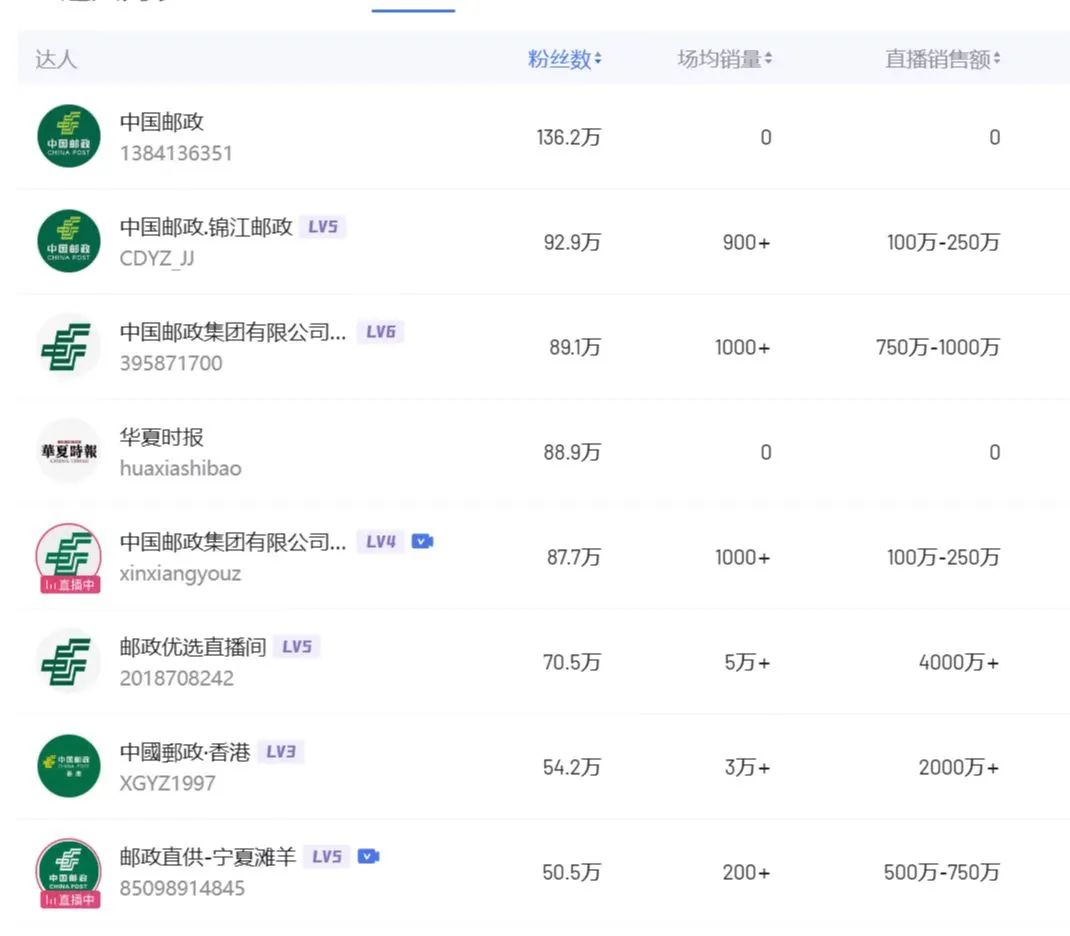Open 邮政直供-宁夏滩羊 name link
The width and height of the screenshot is (1070, 936).
click(x=208, y=858)
